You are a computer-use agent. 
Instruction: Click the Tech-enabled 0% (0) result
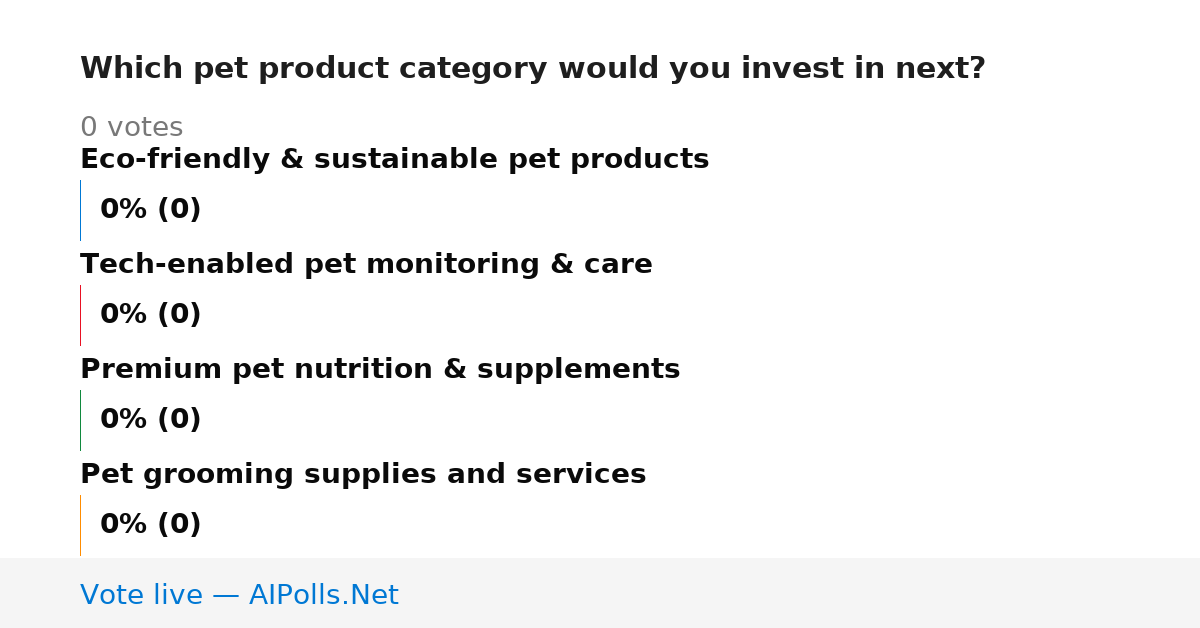151,315
